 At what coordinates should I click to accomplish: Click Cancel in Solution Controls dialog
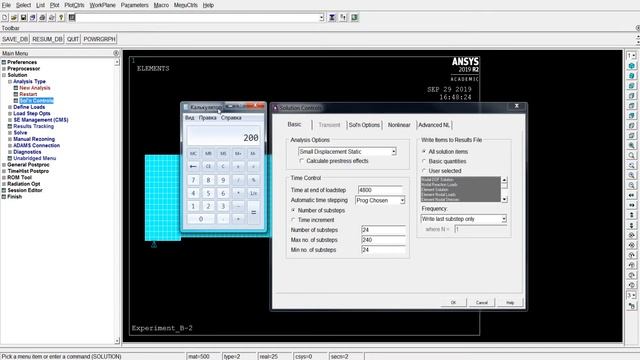tap(482, 302)
